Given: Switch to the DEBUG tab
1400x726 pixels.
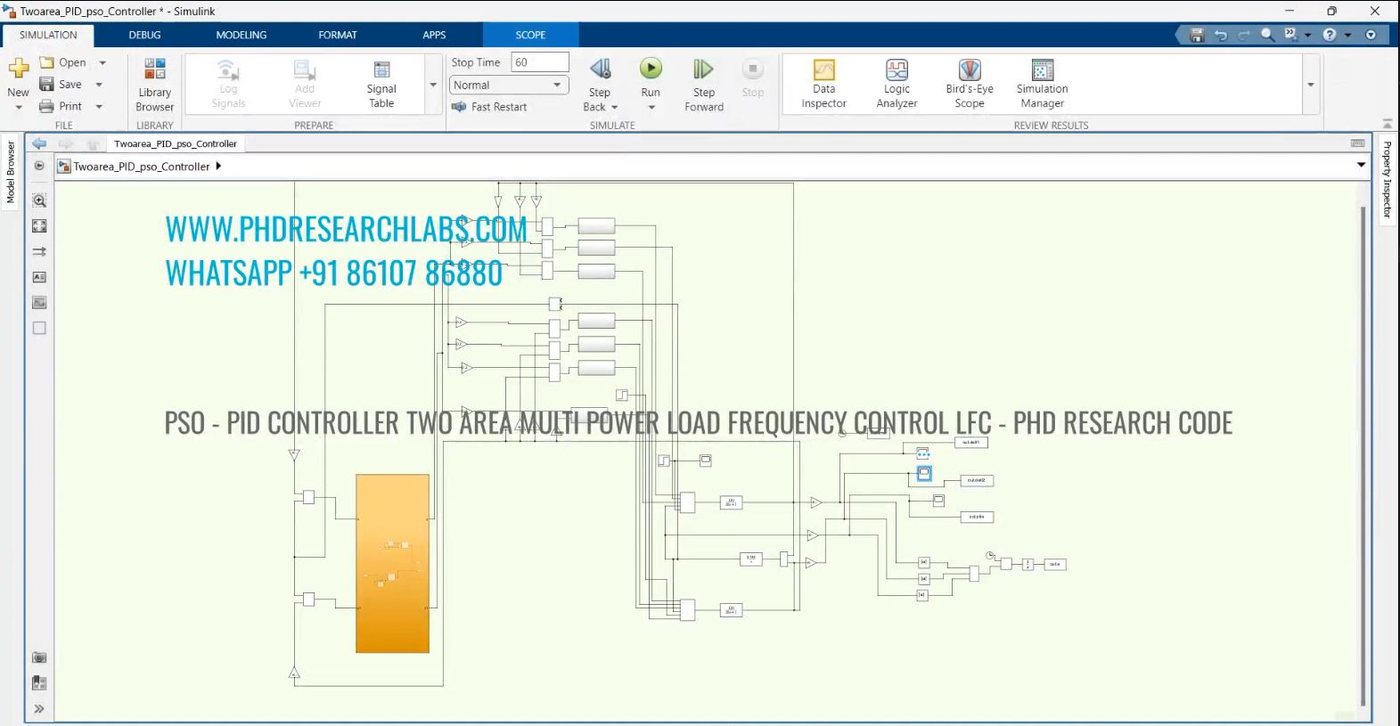Looking at the screenshot, I should coord(144,35).
